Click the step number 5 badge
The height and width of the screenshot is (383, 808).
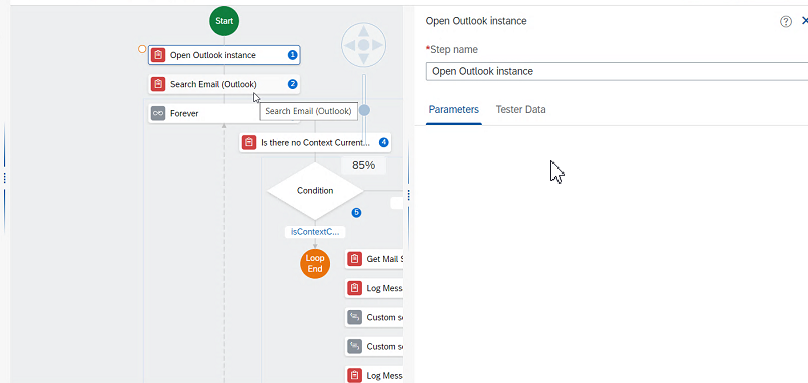[356, 212]
